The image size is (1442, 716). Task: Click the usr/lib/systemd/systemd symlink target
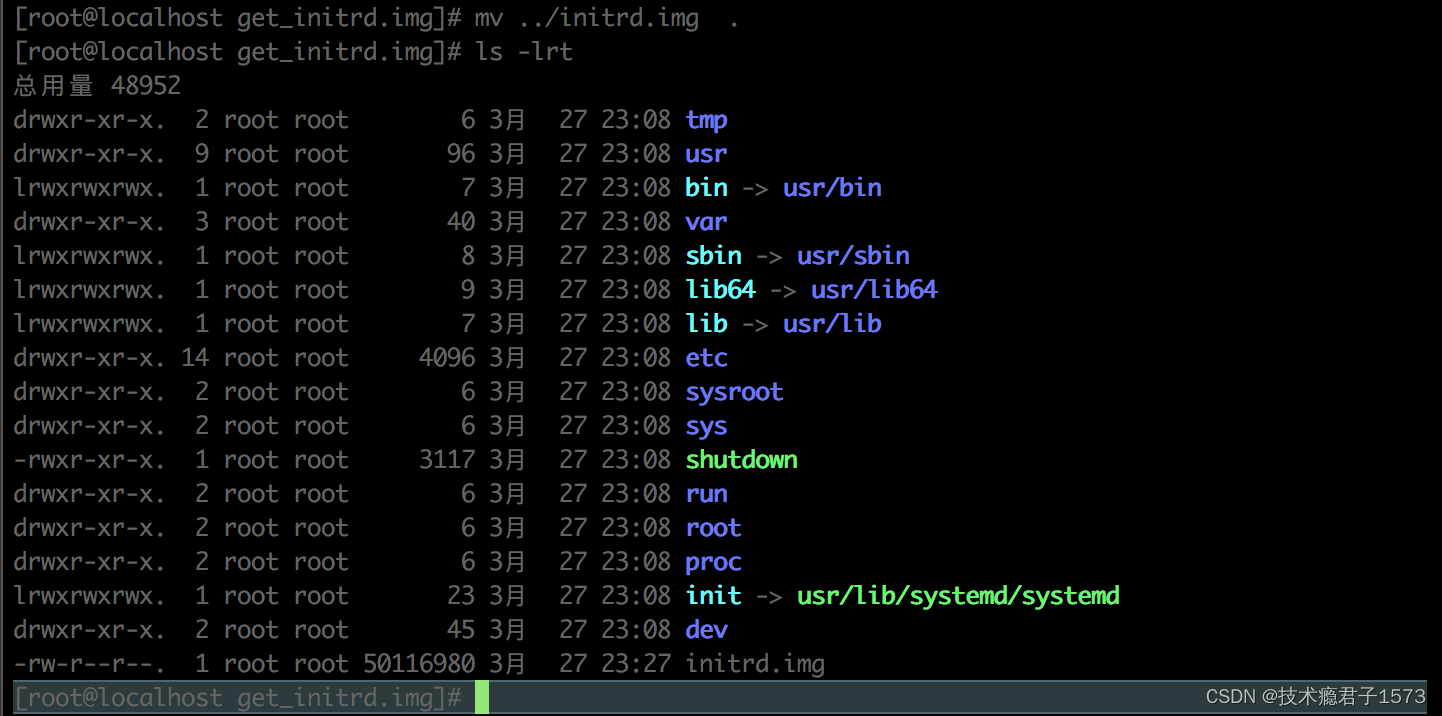pos(957,595)
